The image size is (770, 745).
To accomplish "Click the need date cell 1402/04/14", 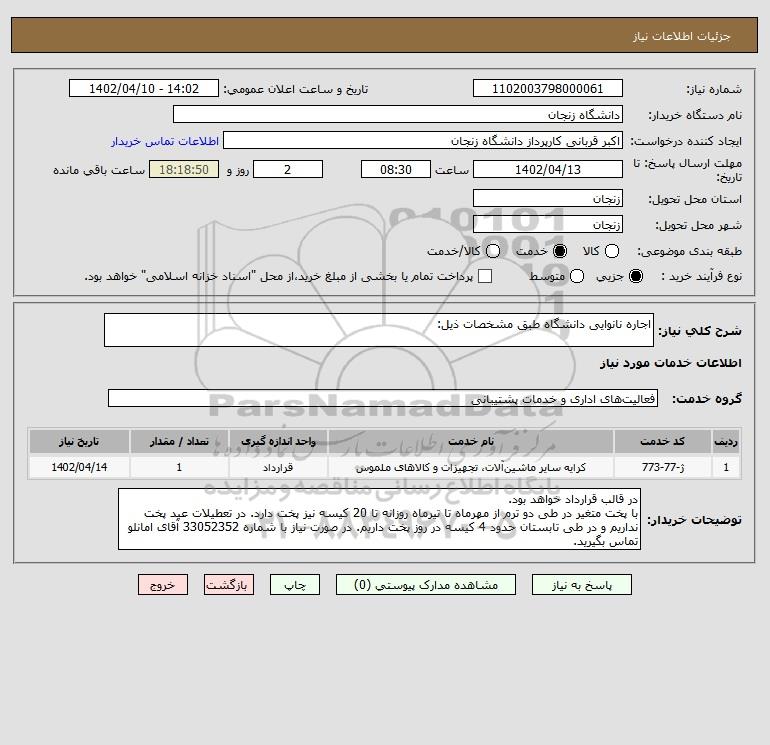I will [79, 467].
